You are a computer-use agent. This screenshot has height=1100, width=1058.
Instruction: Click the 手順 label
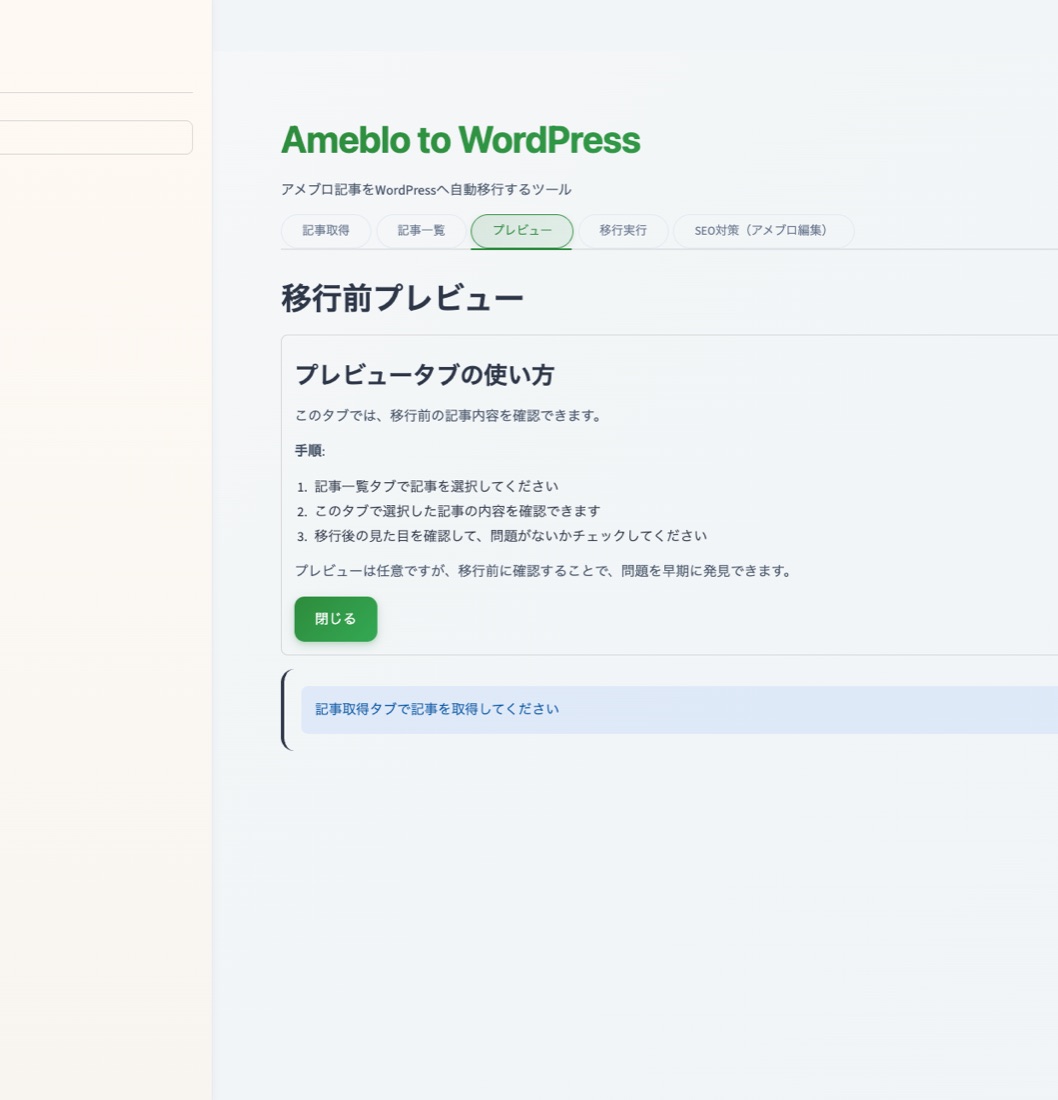(x=309, y=451)
